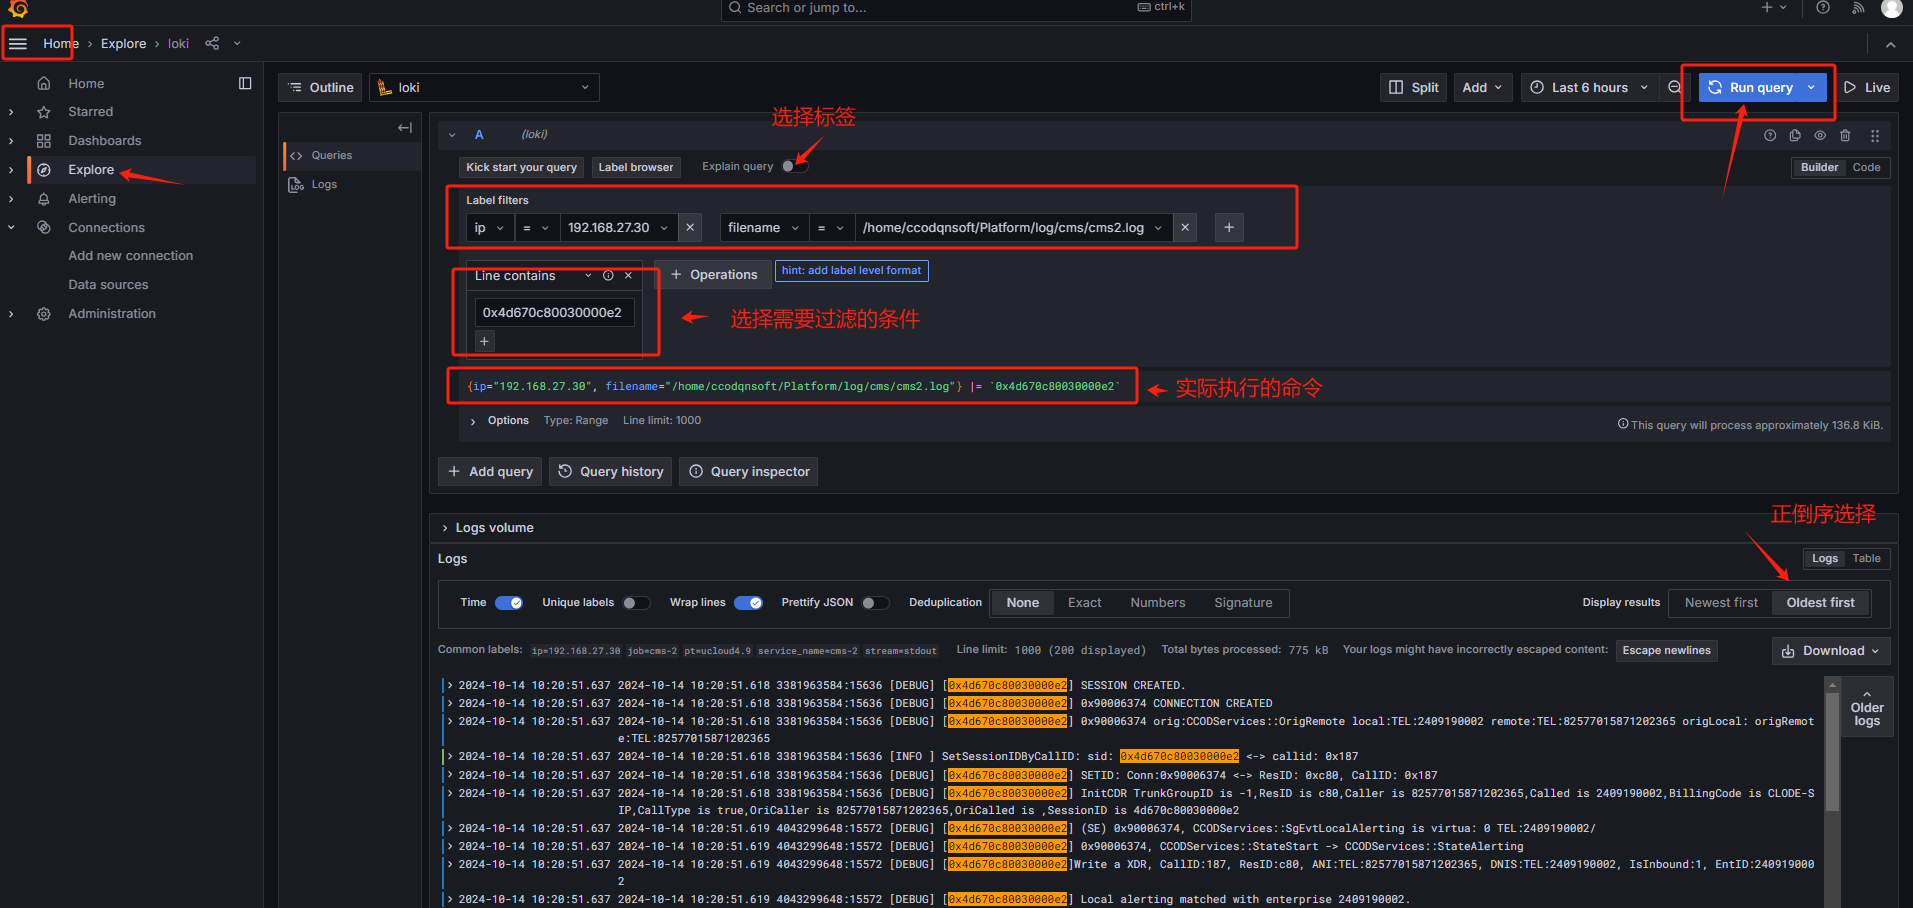
Task: Set deduplication to Signature
Action: click(1243, 603)
